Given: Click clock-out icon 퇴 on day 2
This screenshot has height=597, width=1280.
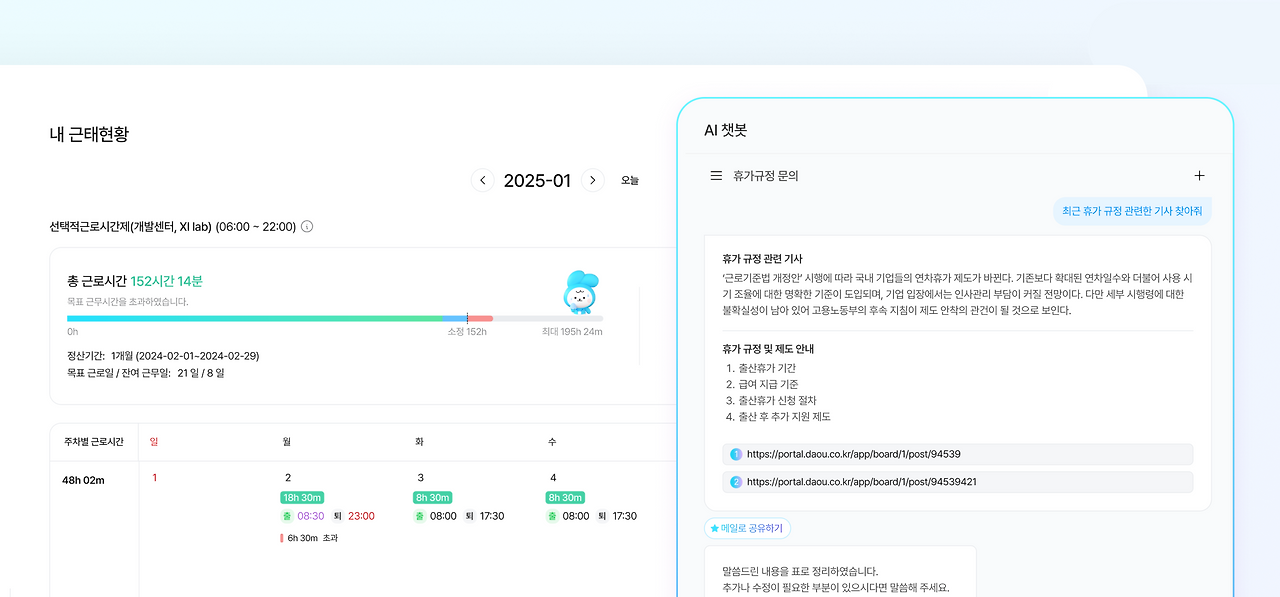Looking at the screenshot, I should [x=337, y=516].
